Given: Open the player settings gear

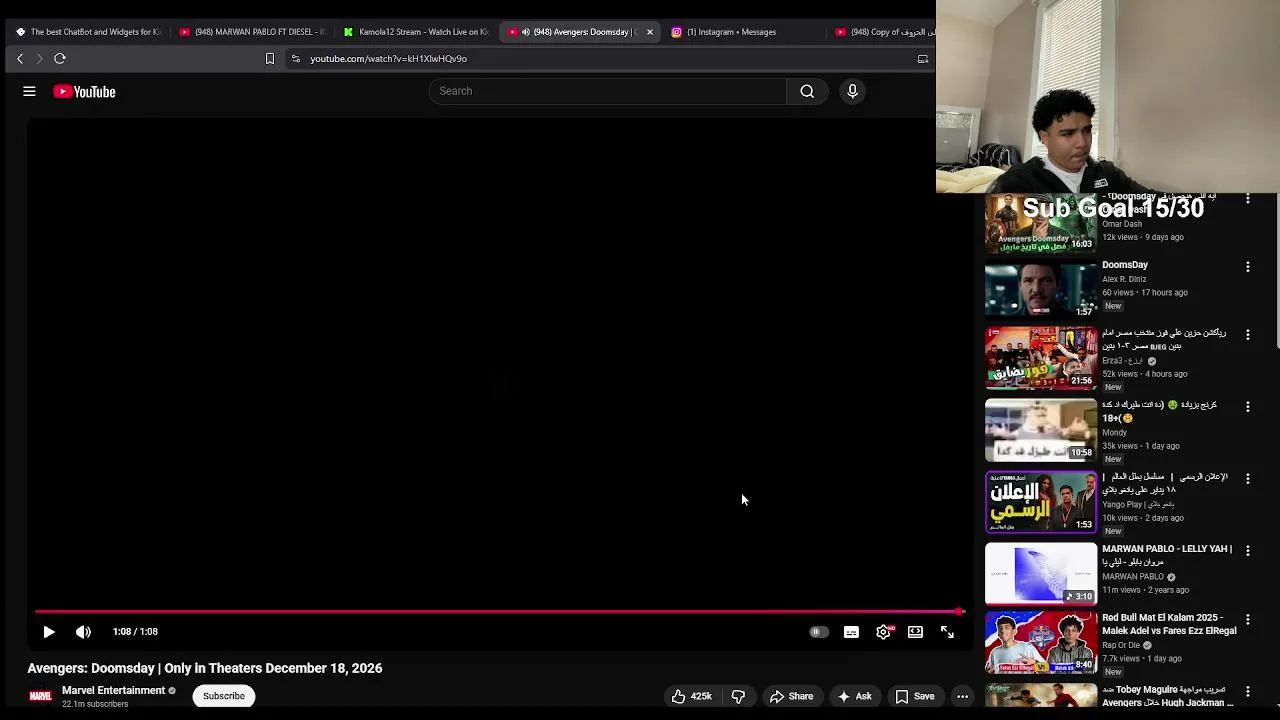Looking at the screenshot, I should (883, 632).
